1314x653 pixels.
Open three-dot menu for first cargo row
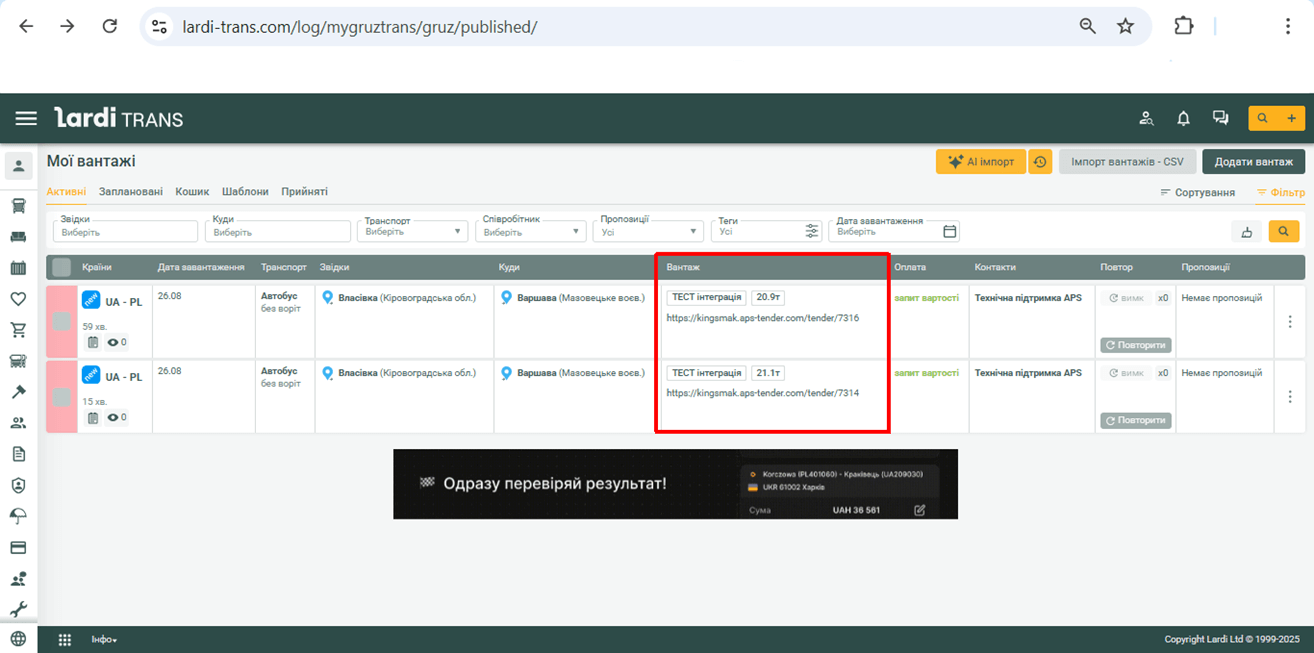pos(1289,322)
